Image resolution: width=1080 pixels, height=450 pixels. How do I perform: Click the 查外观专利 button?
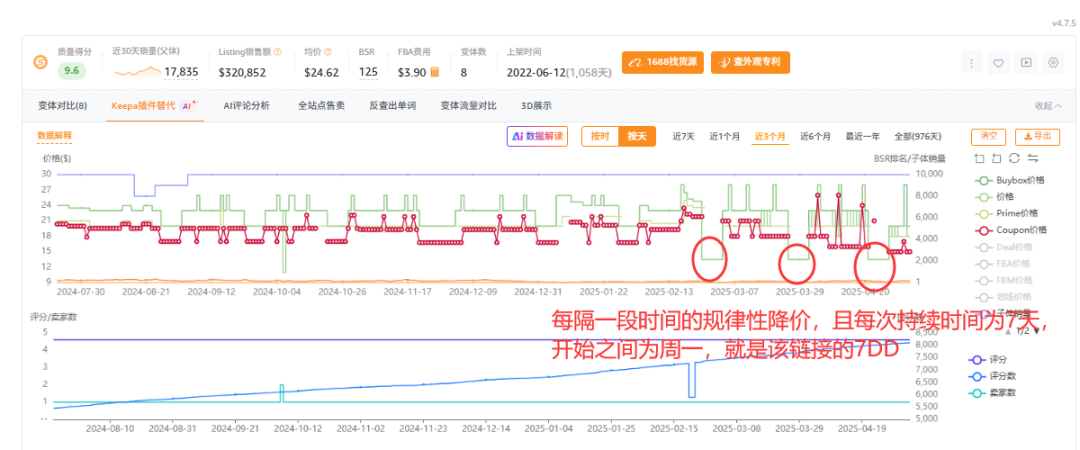point(750,62)
